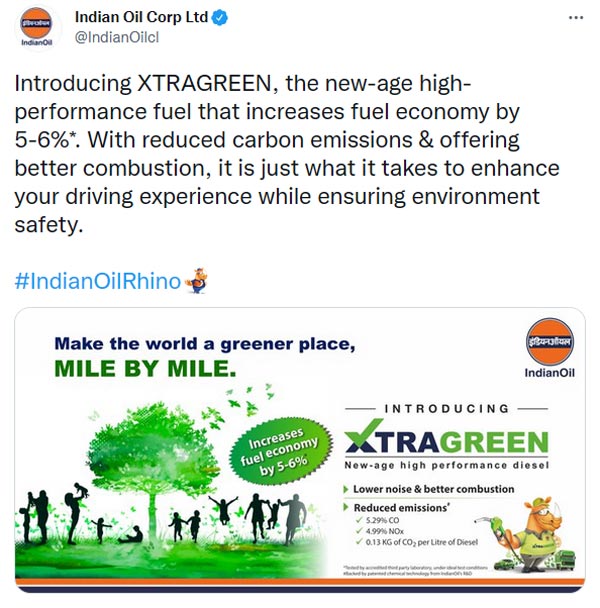Click the "Lower noise & better combustion" bullet
The image size is (600, 608).
pyautogui.click(x=433, y=489)
